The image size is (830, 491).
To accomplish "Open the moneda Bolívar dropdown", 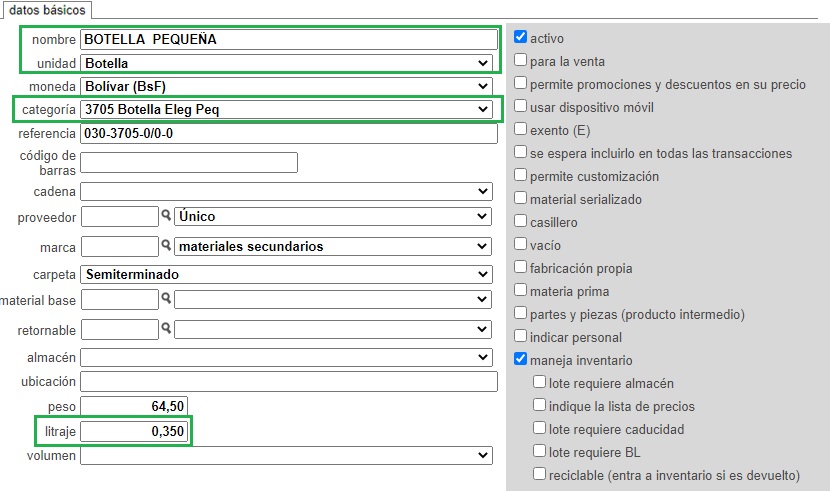I will (x=286, y=86).
